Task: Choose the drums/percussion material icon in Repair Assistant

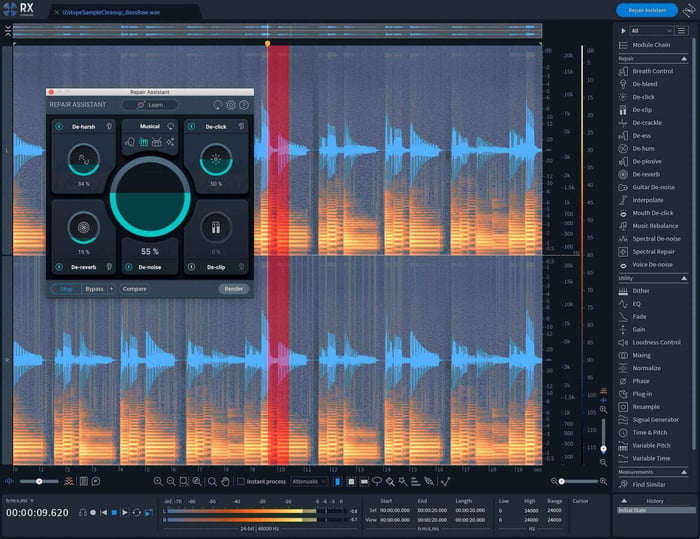Action: (157, 142)
